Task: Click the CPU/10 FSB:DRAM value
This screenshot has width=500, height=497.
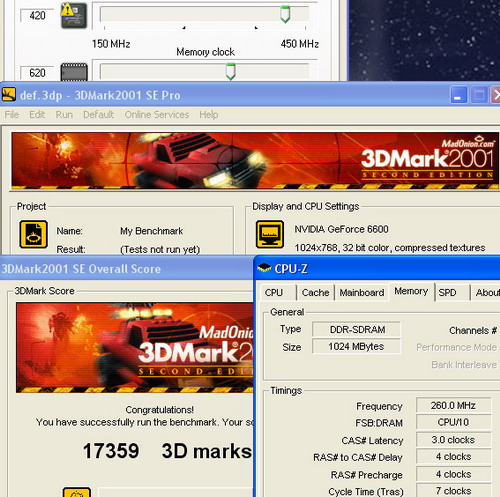Action: click(453, 422)
